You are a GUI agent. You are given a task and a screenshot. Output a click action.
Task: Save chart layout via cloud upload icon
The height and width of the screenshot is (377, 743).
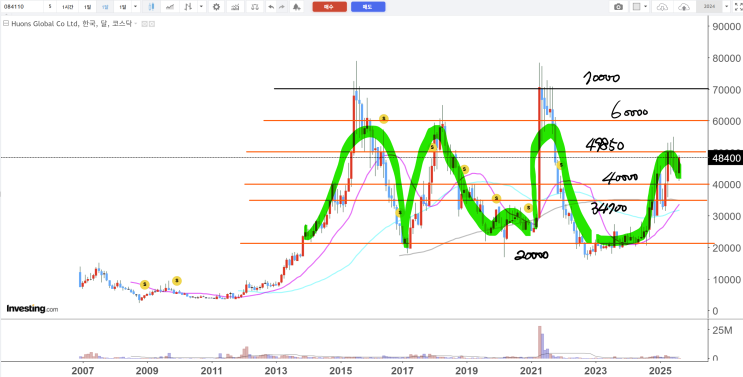684,7
